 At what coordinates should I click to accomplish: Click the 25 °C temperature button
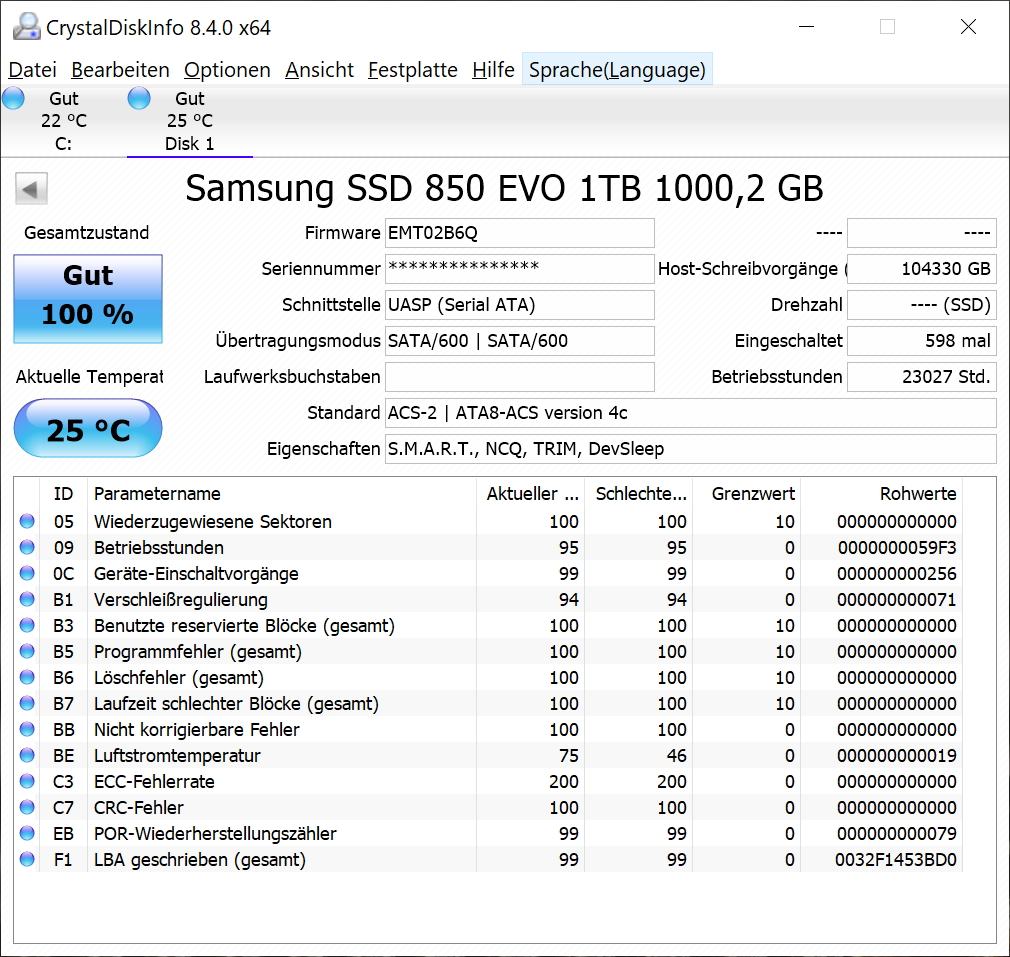[x=88, y=429]
